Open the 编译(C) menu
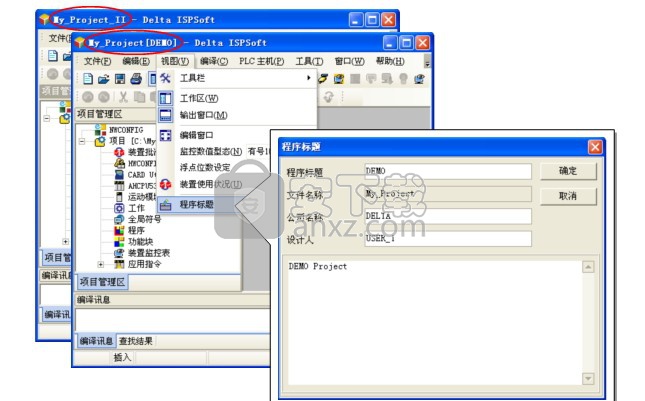The height and width of the screenshot is (401, 645). tap(214, 61)
